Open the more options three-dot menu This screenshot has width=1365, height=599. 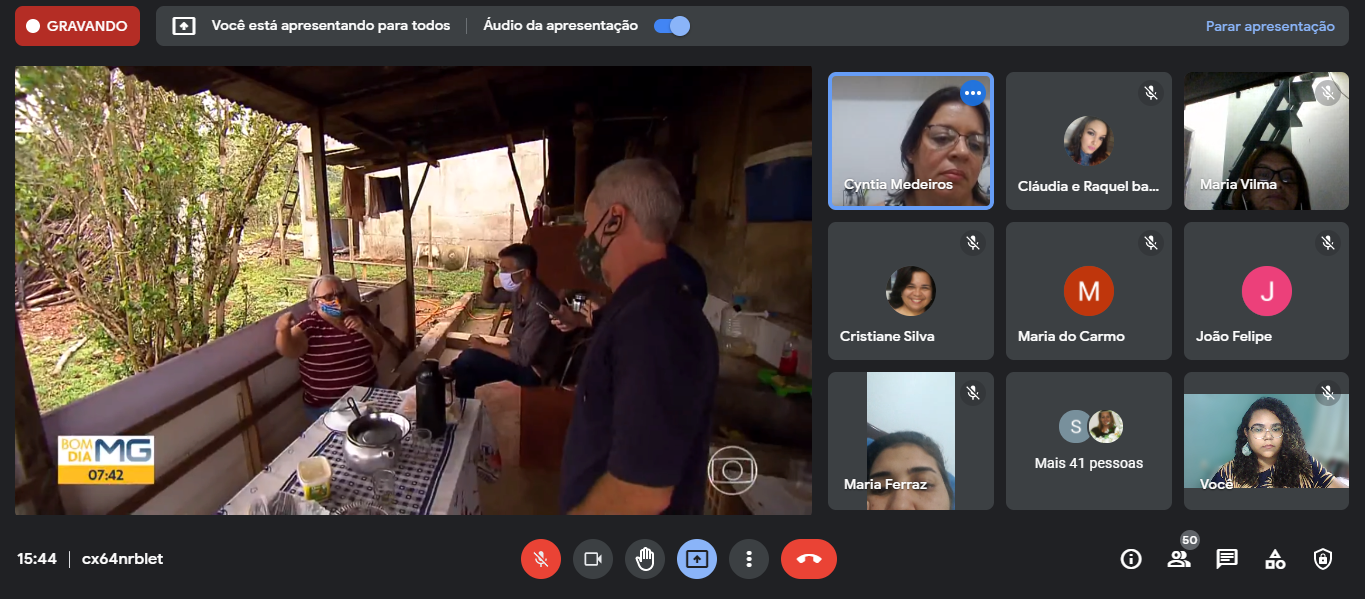(749, 559)
